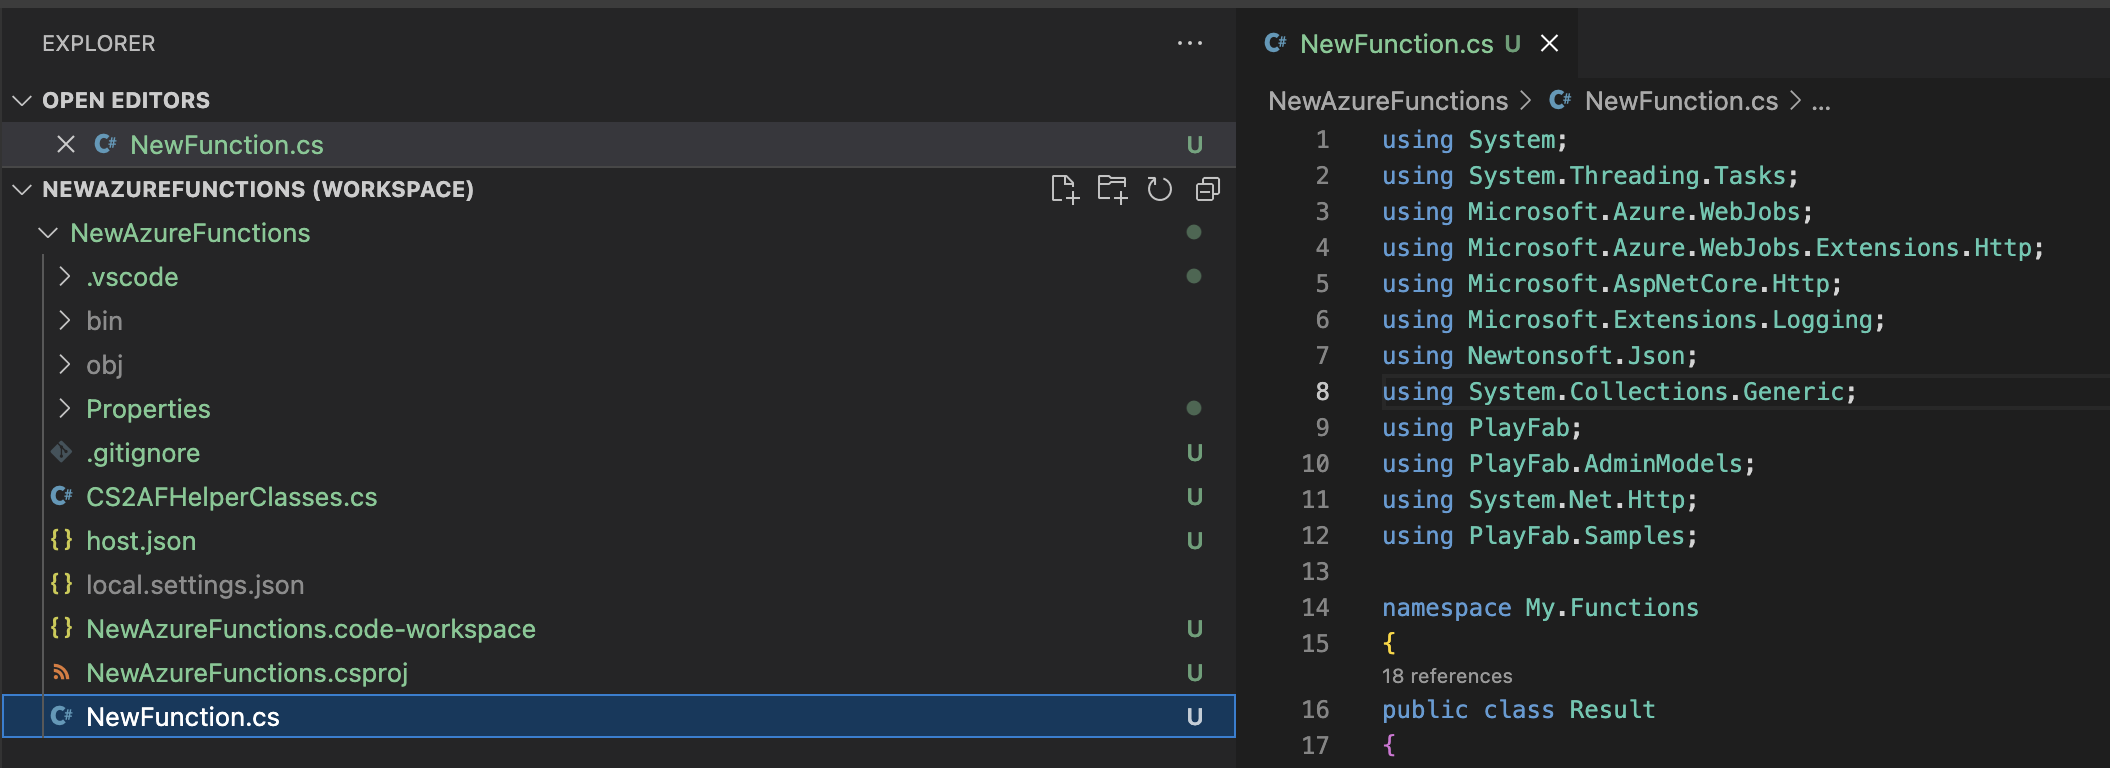The height and width of the screenshot is (768, 2110).
Task: Click 'namespace My.Functions' line
Action: click(1540, 608)
